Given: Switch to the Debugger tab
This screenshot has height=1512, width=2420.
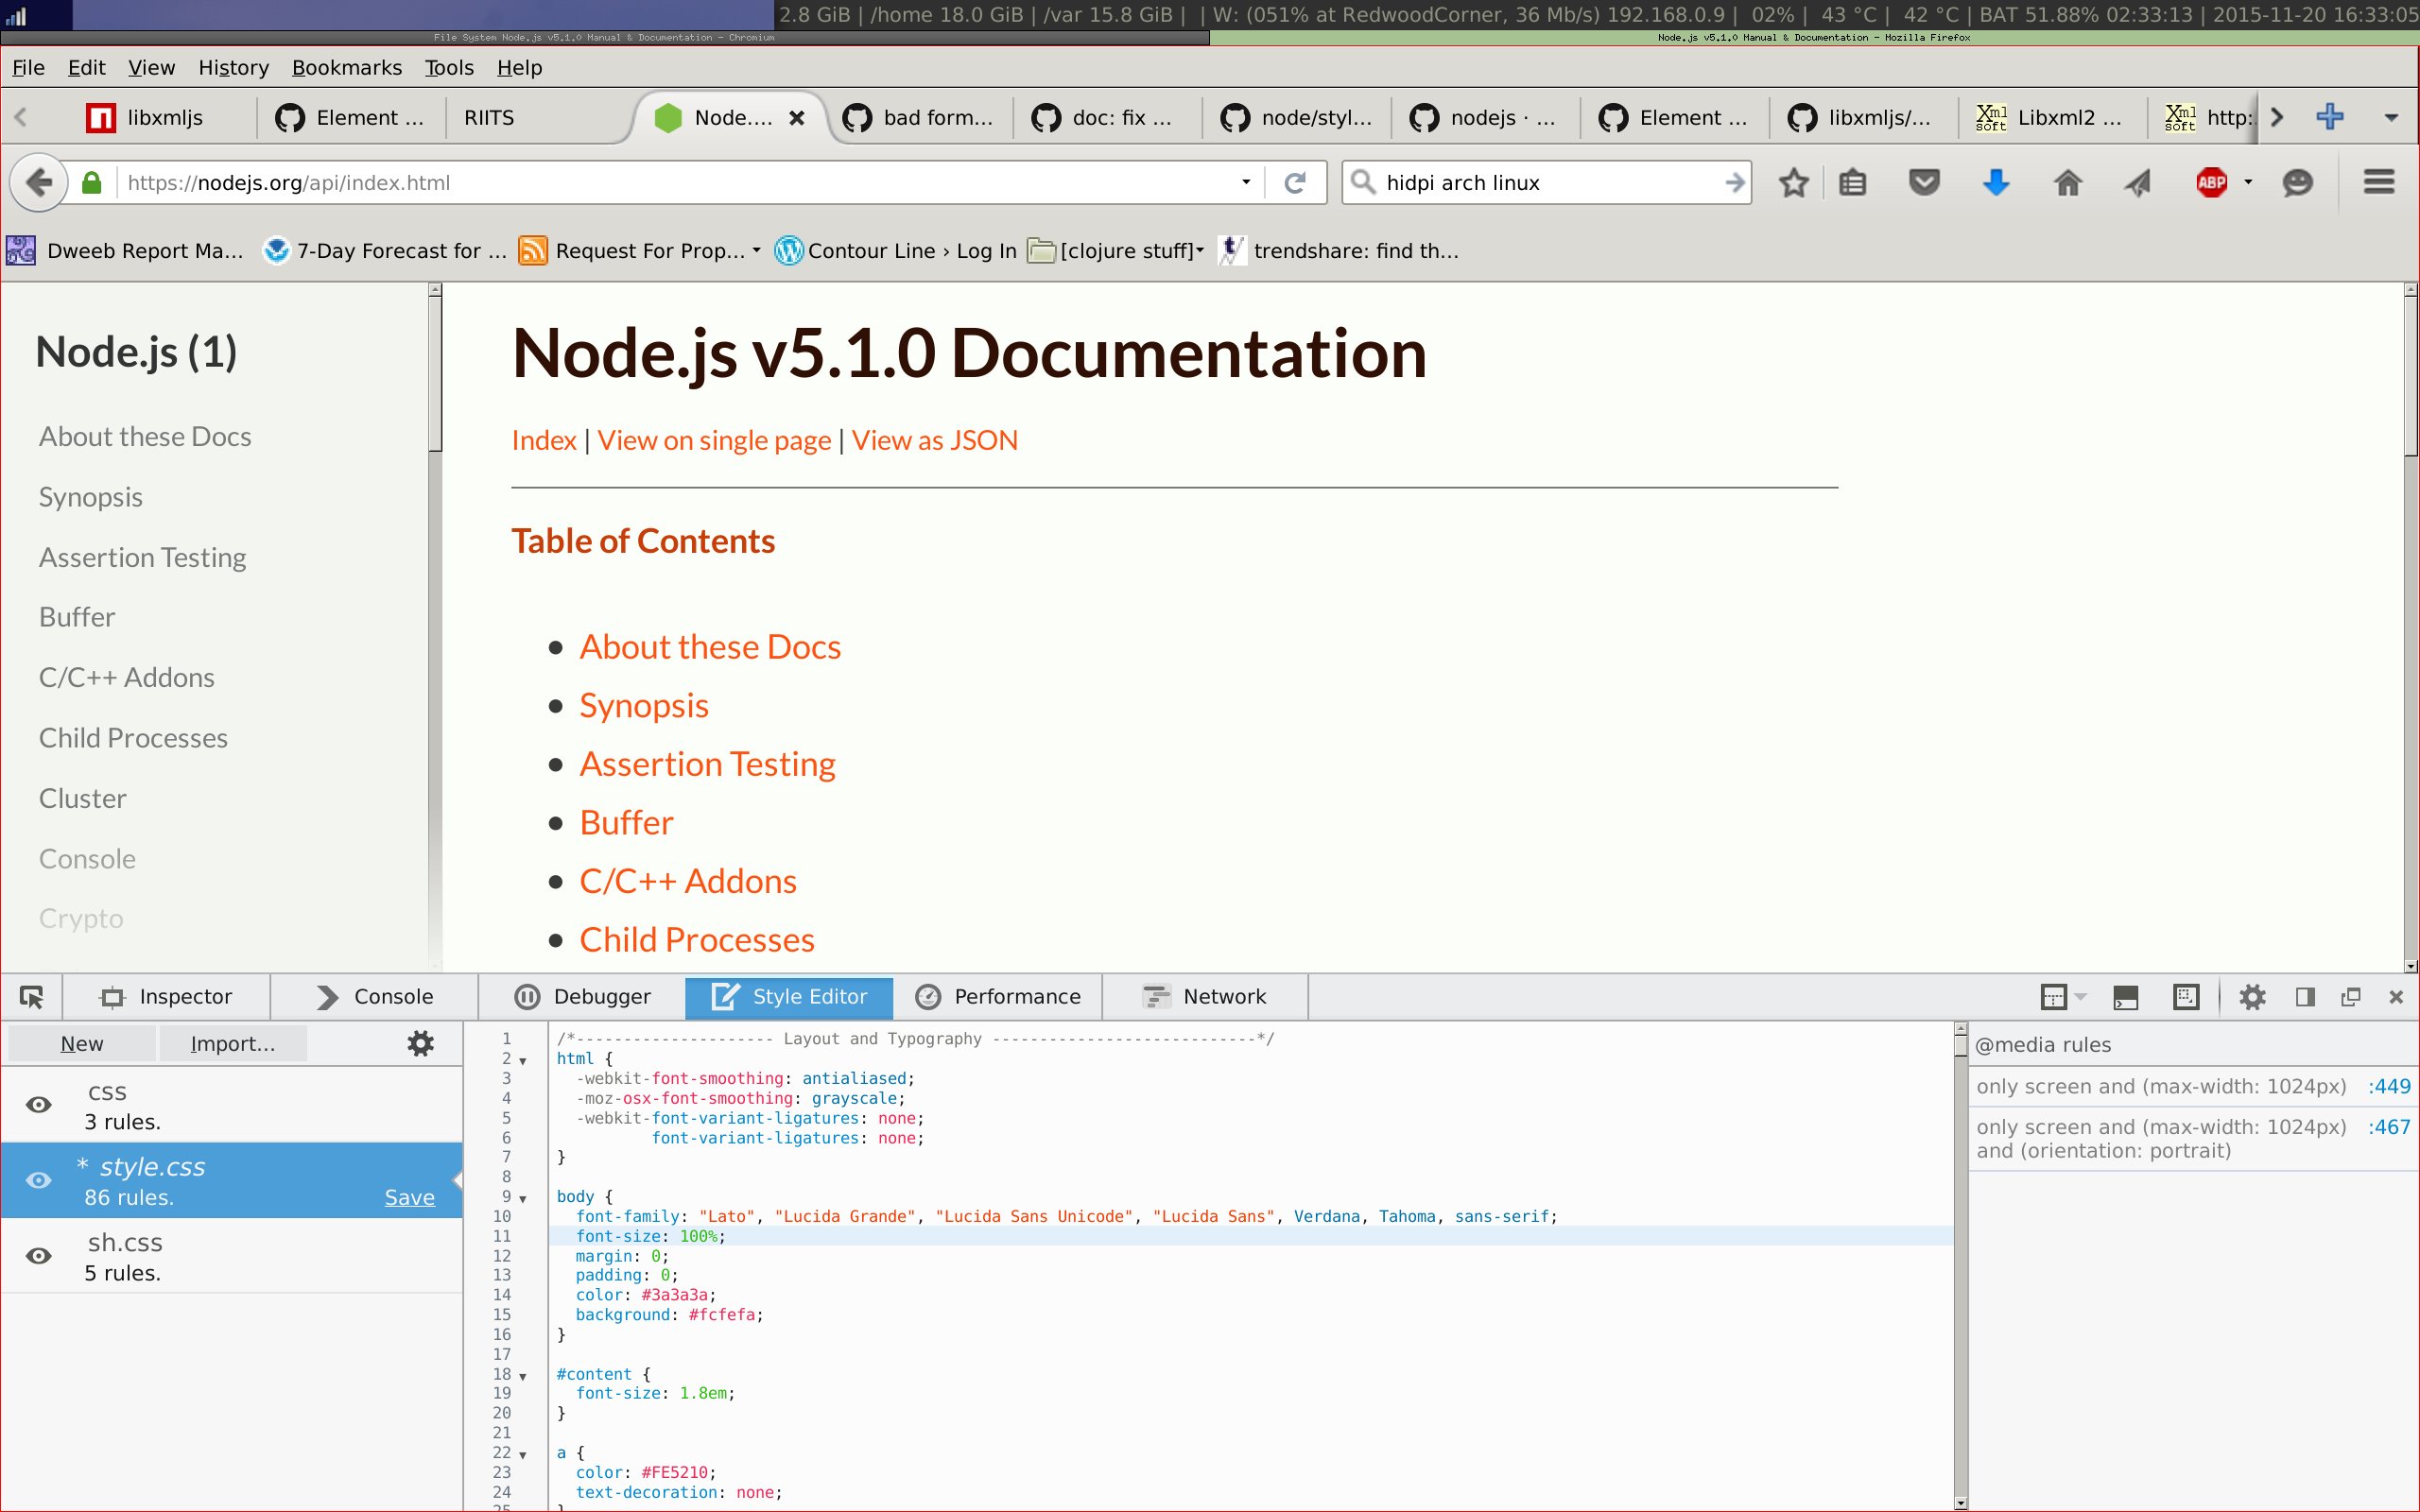Looking at the screenshot, I should pos(582,997).
